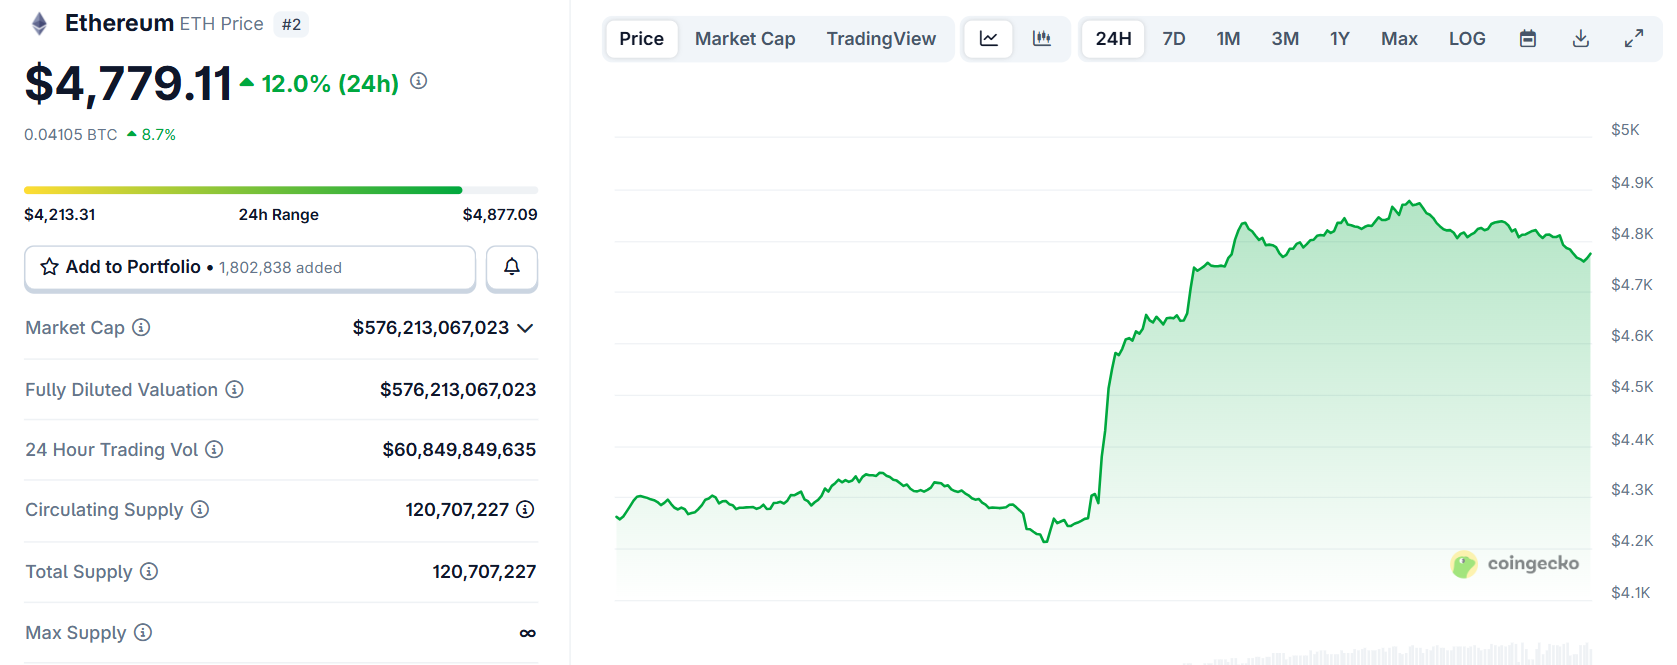Click the 120,707,227 Total Supply value
Image resolution: width=1677 pixels, height=665 pixels.
pos(484,571)
